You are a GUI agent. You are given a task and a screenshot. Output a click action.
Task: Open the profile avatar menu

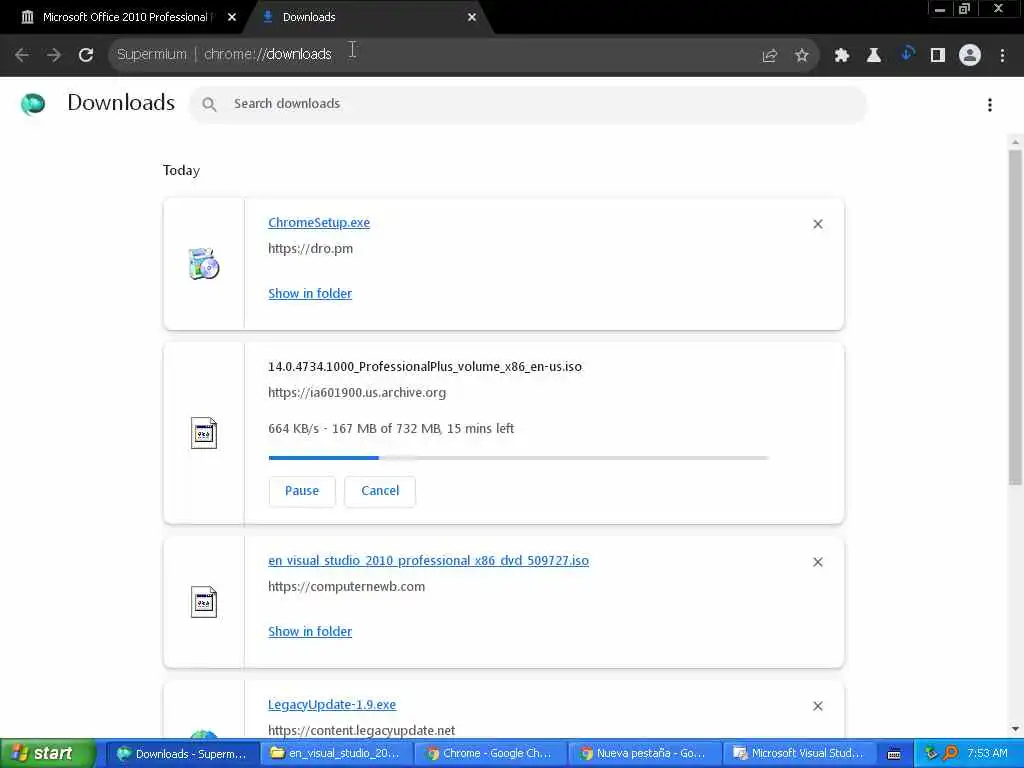pos(970,56)
